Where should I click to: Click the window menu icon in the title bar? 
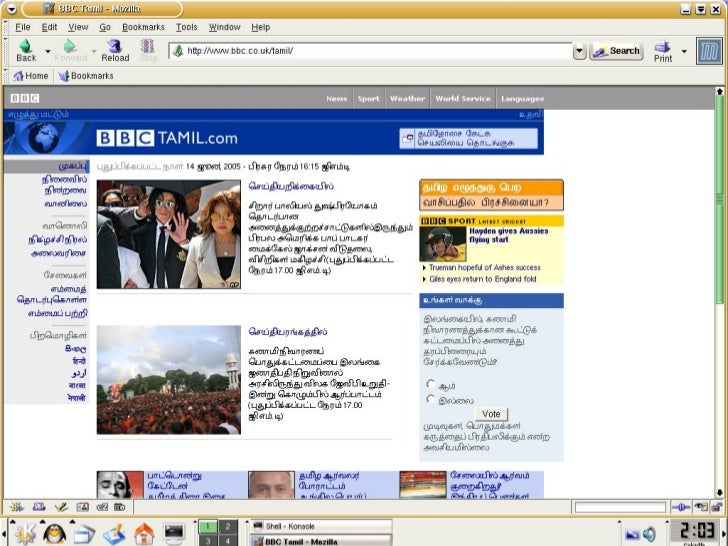click(x=11, y=9)
